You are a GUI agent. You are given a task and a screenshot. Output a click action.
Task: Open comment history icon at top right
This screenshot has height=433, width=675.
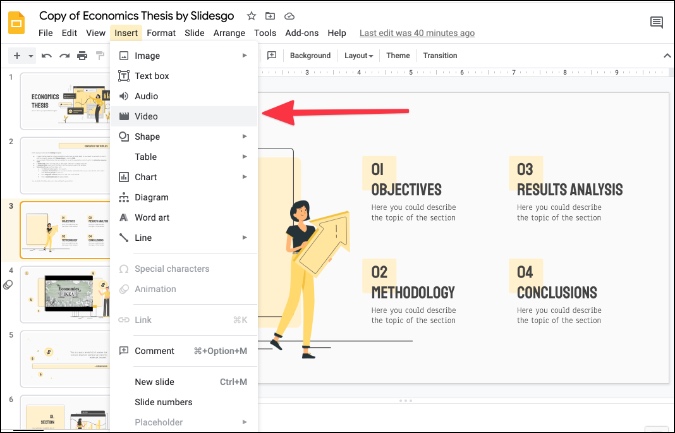click(x=656, y=22)
